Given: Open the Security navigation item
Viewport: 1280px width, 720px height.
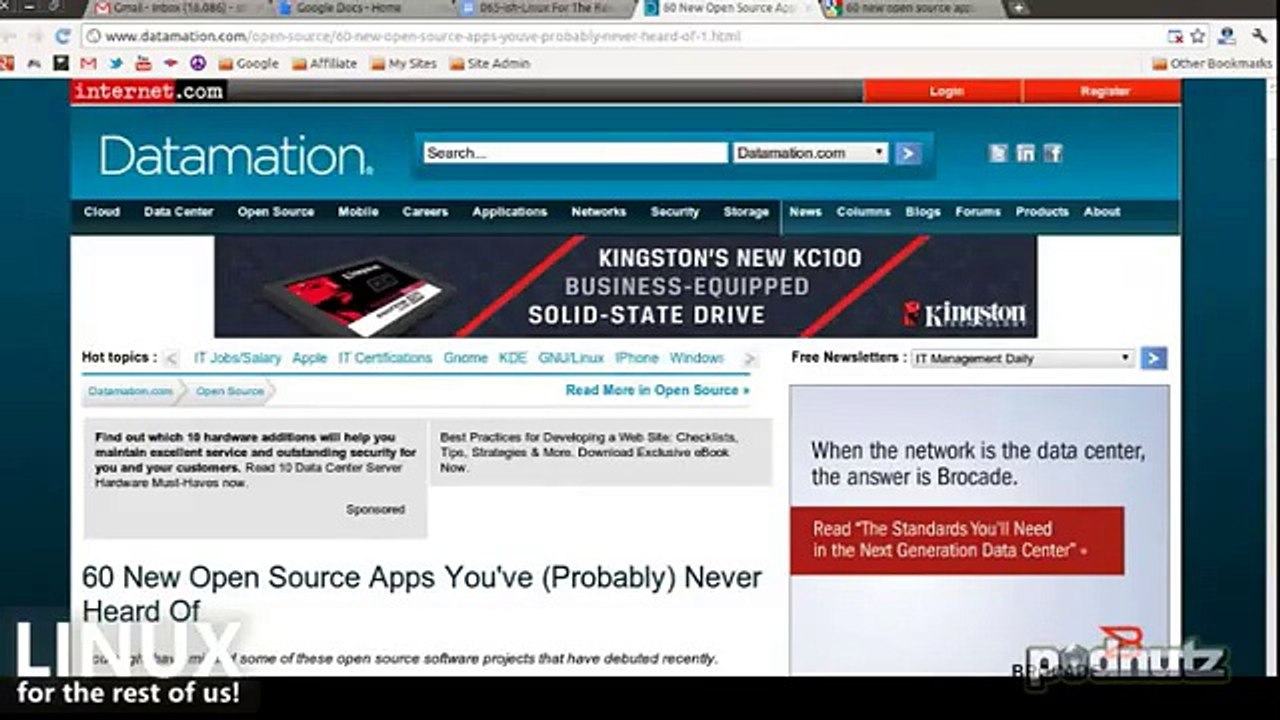Looking at the screenshot, I should [675, 212].
